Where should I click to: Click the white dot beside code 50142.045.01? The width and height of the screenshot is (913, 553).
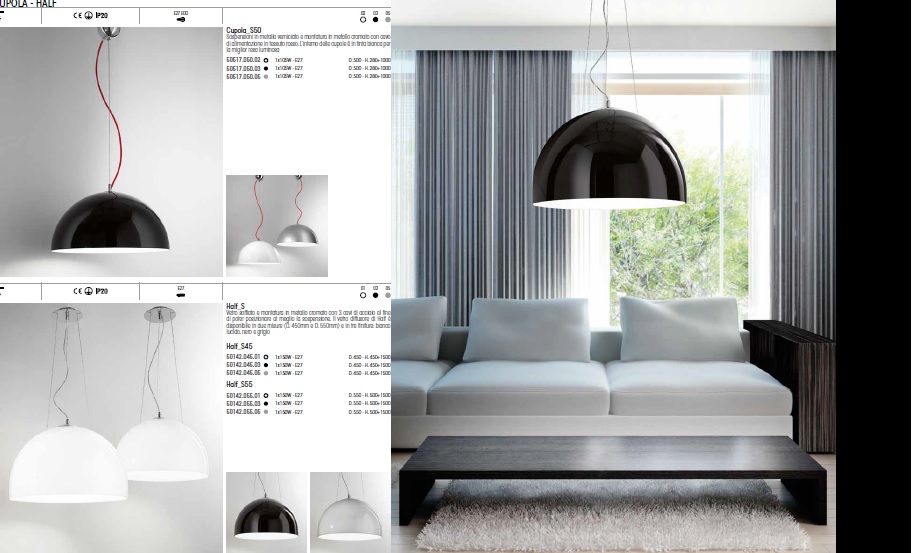(266, 357)
